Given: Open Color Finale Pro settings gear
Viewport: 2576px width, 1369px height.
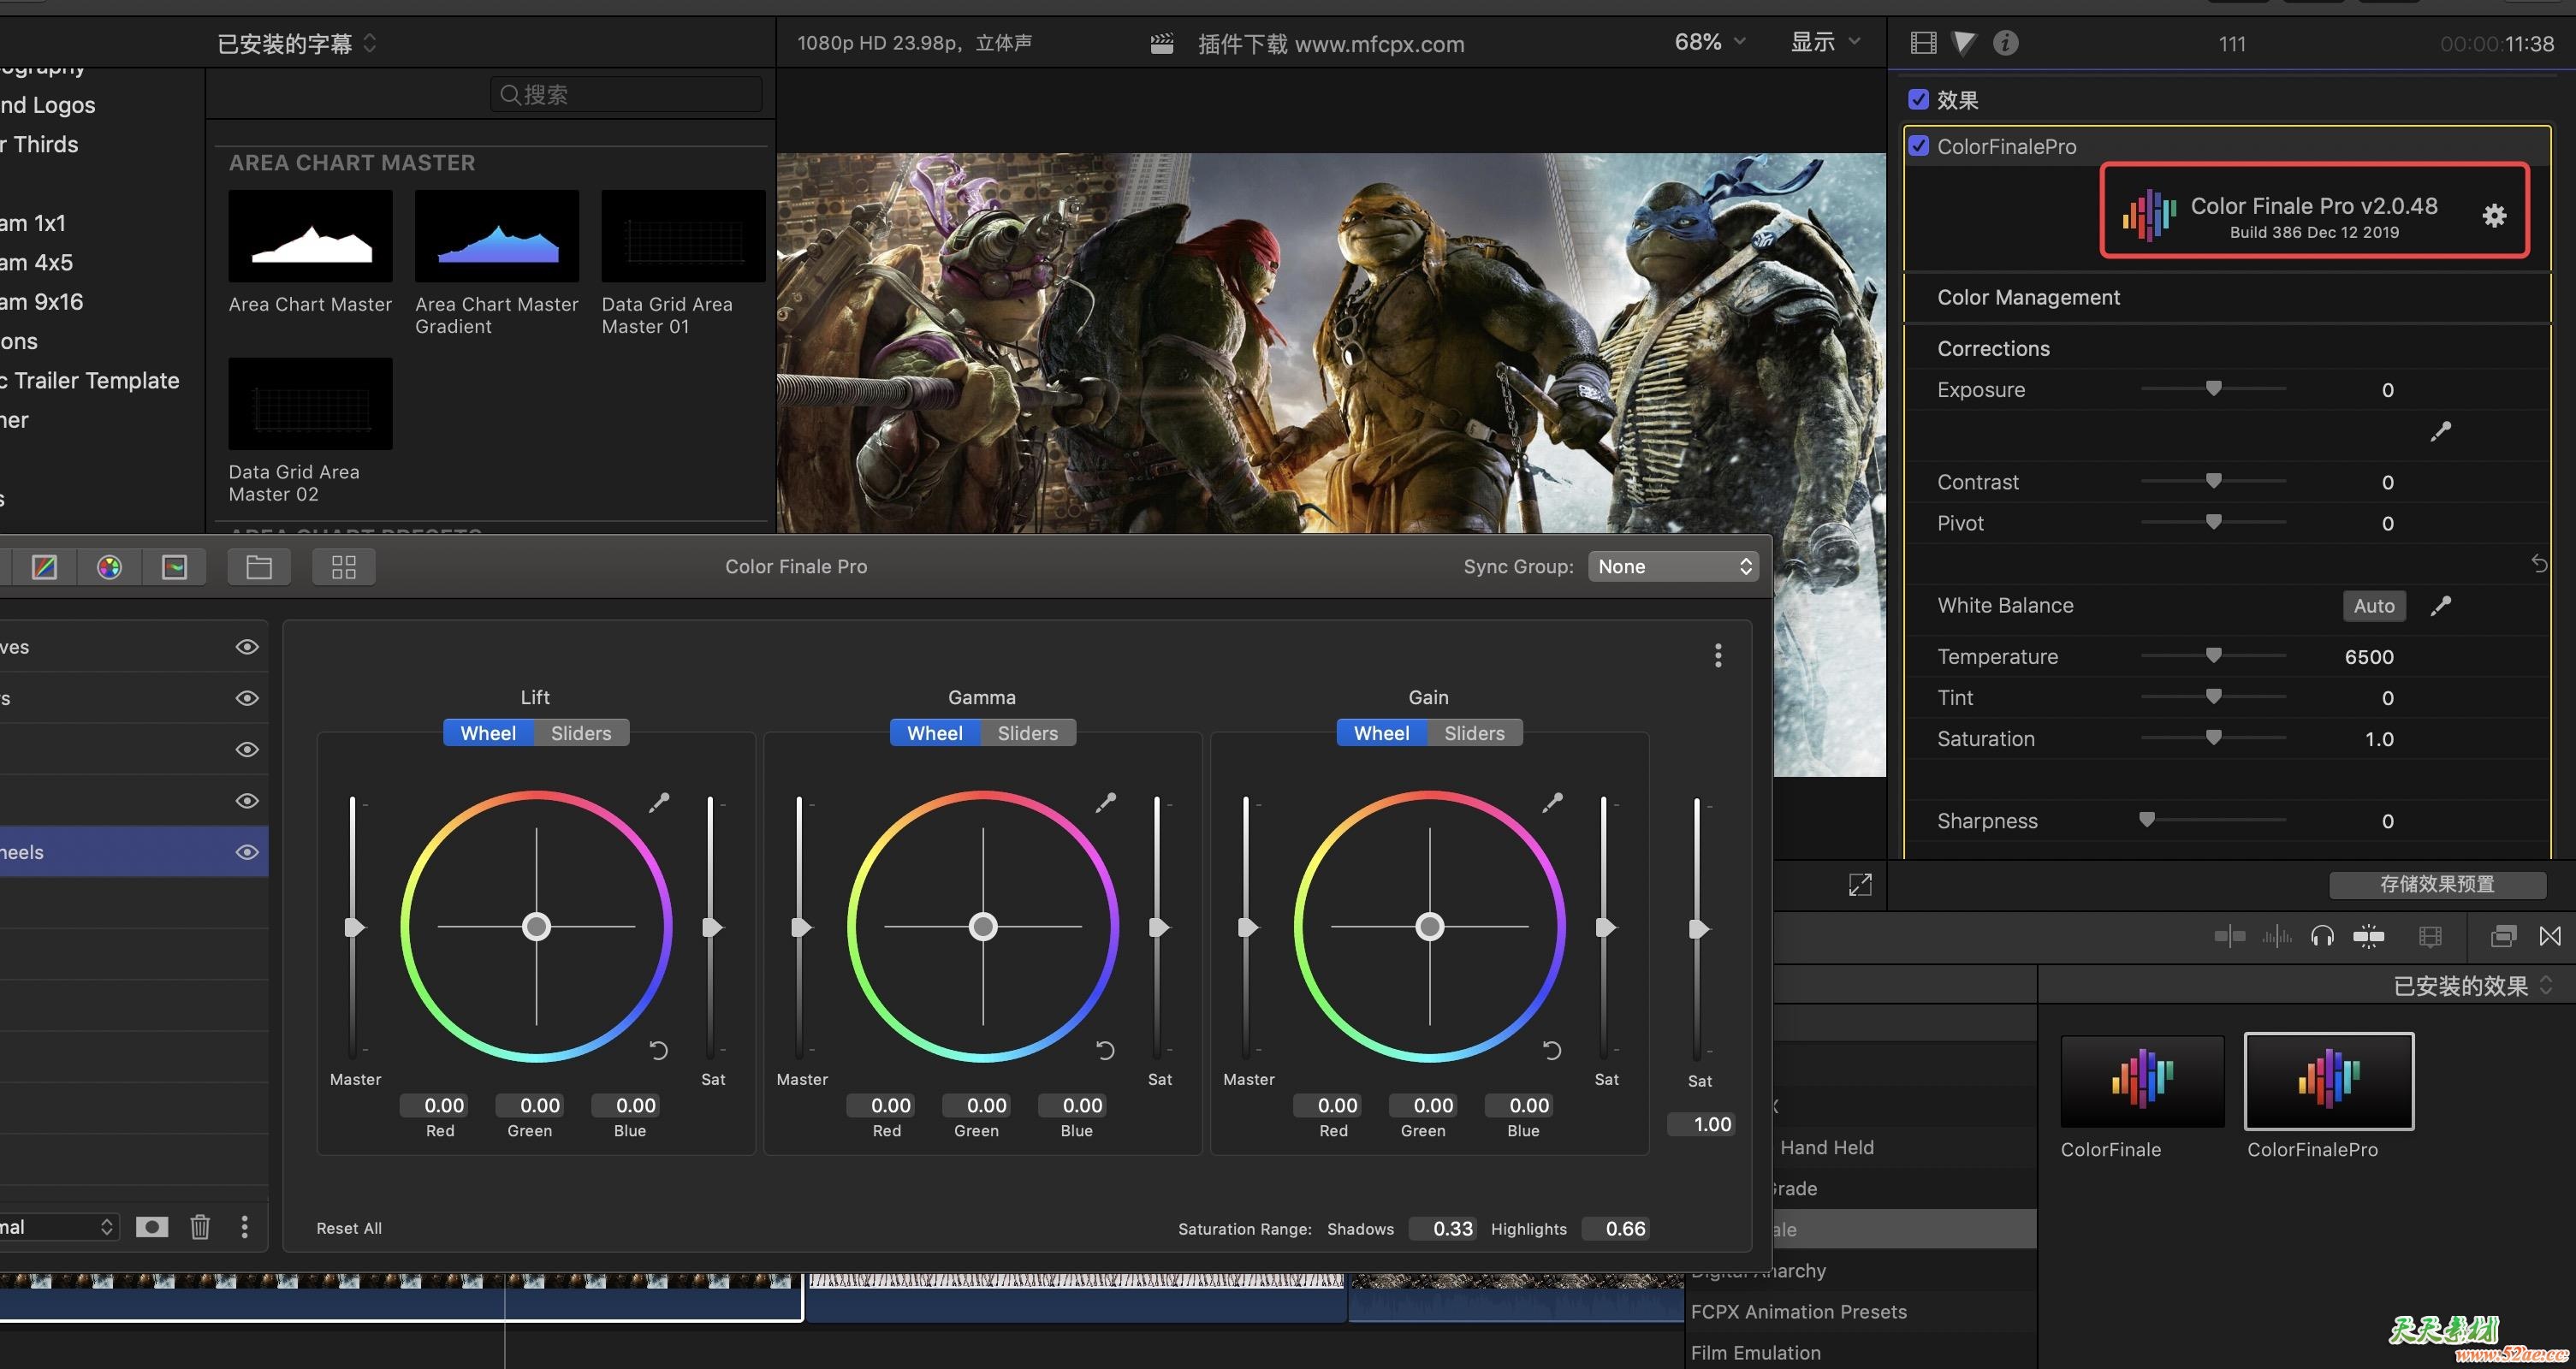Looking at the screenshot, I should tap(2494, 216).
